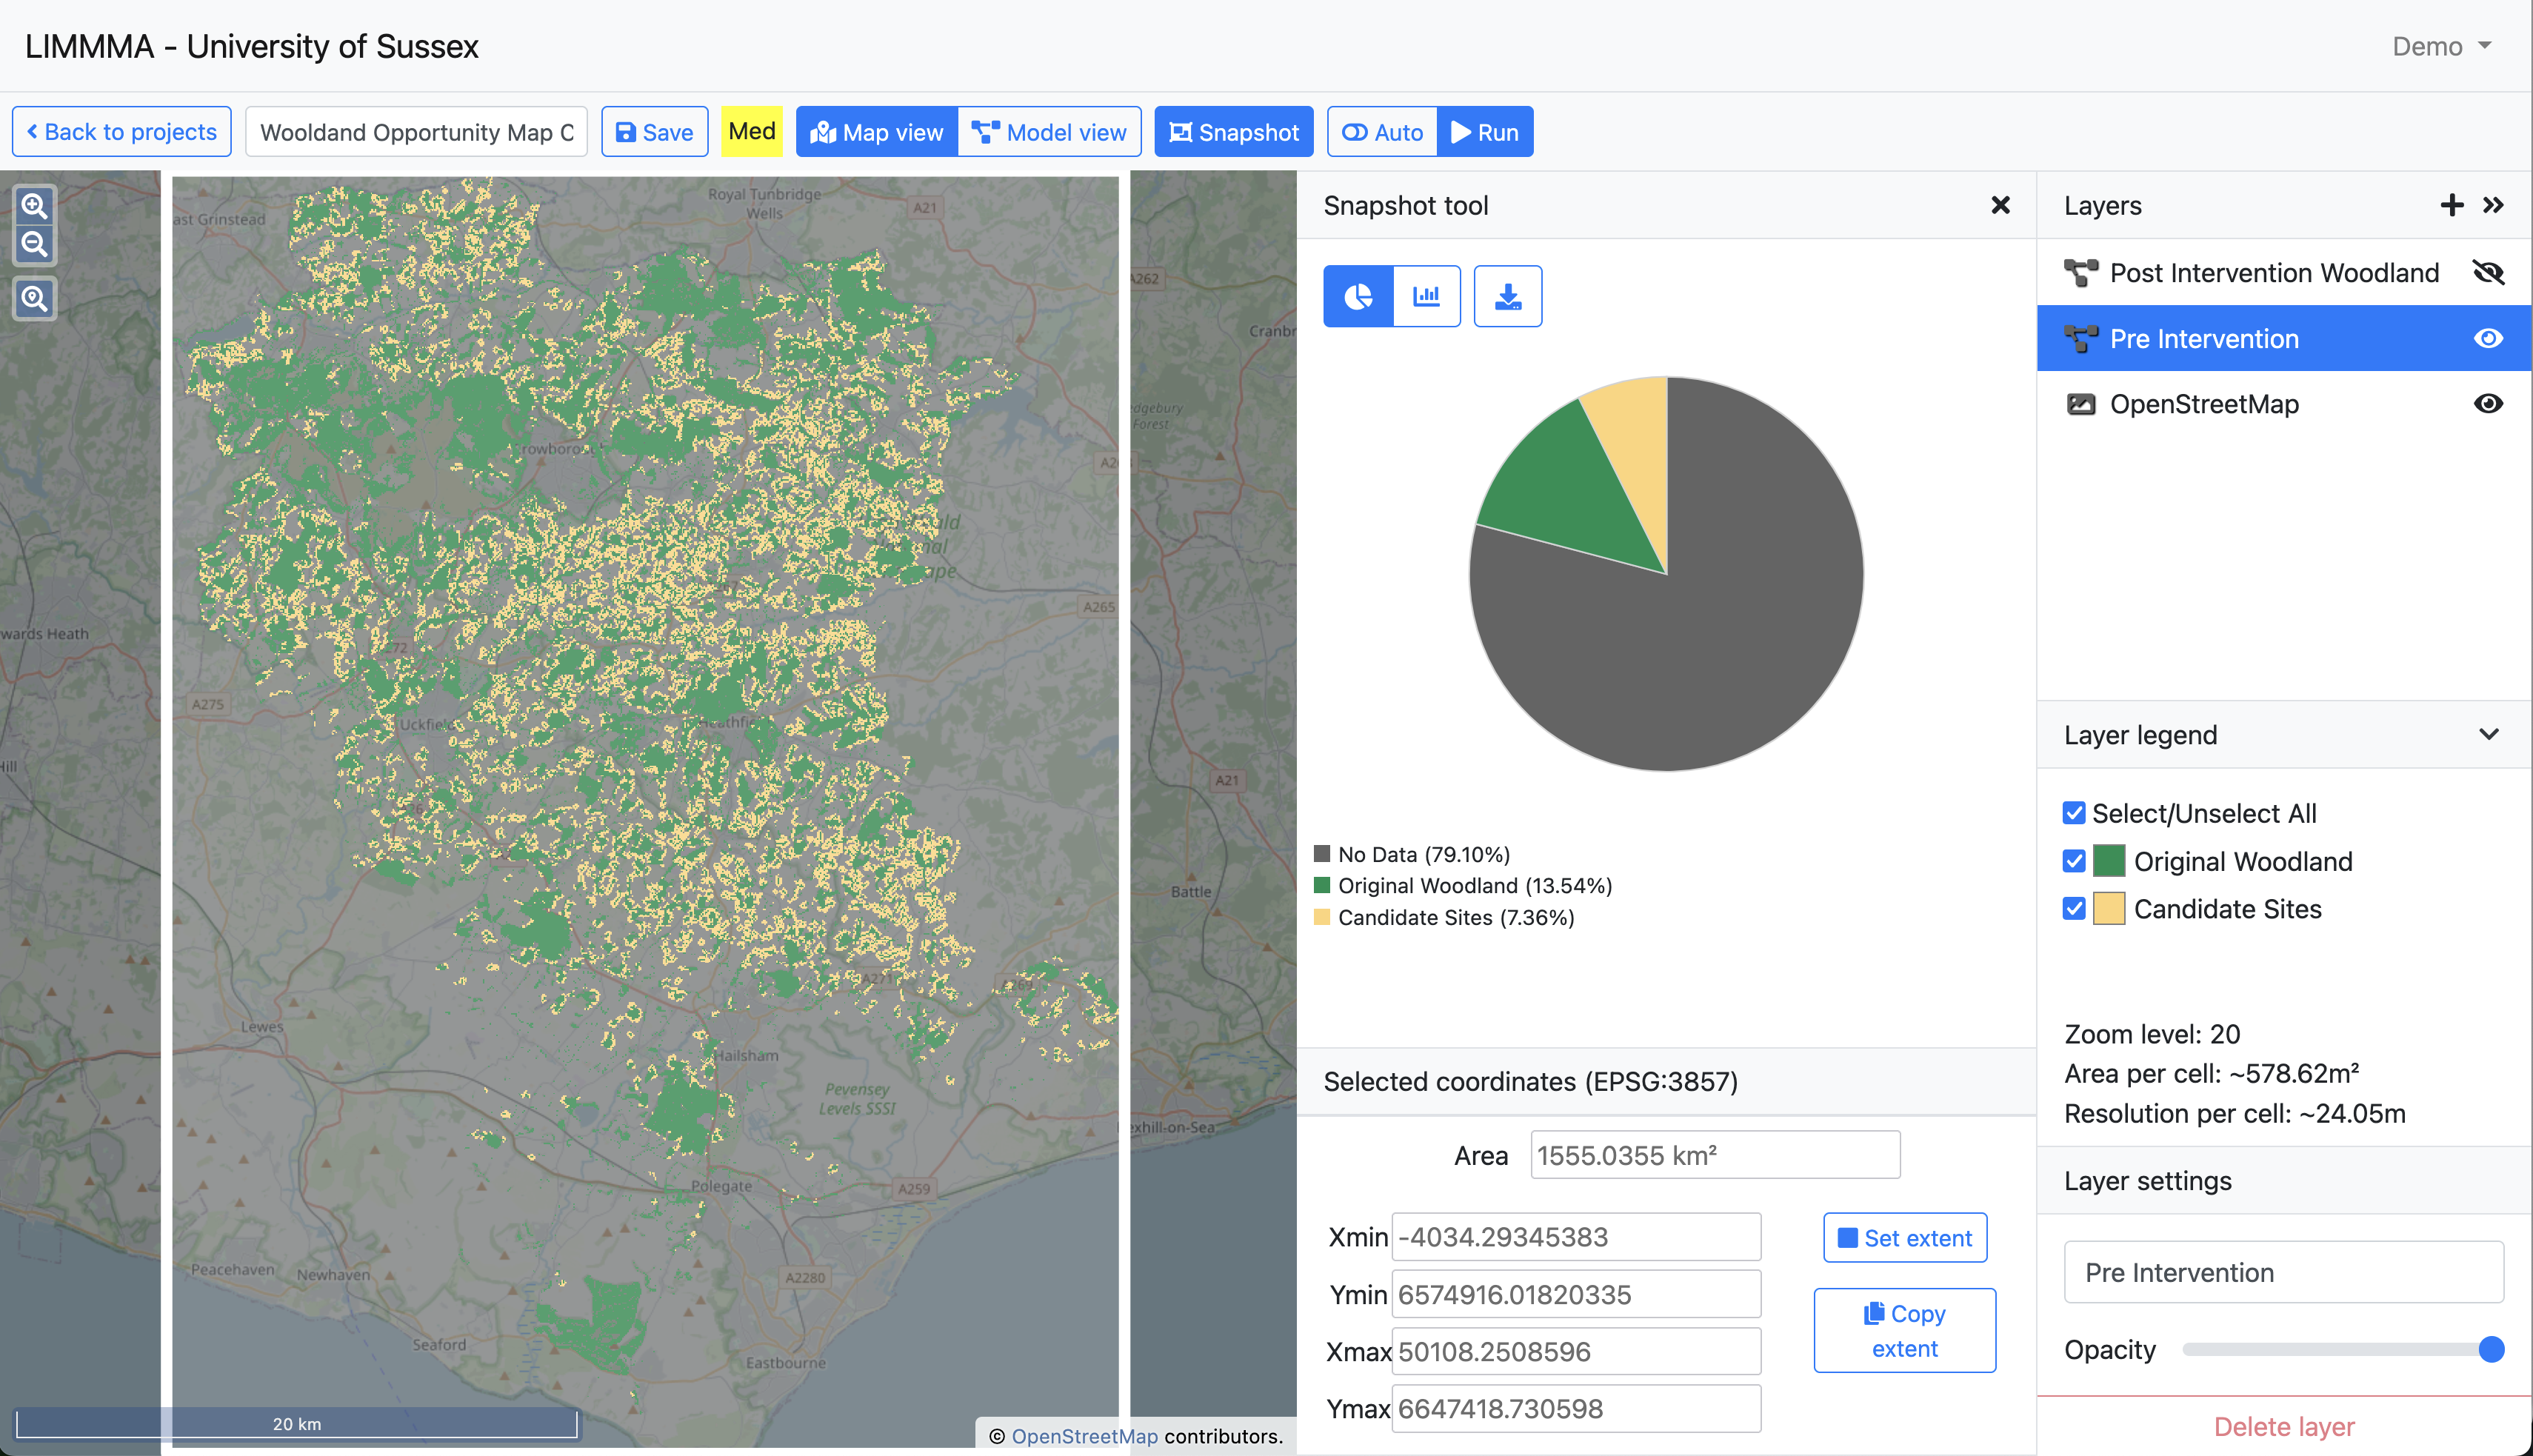This screenshot has height=1456, width=2533.
Task: Show the Post Intervention Woodland layer
Action: (2488, 272)
